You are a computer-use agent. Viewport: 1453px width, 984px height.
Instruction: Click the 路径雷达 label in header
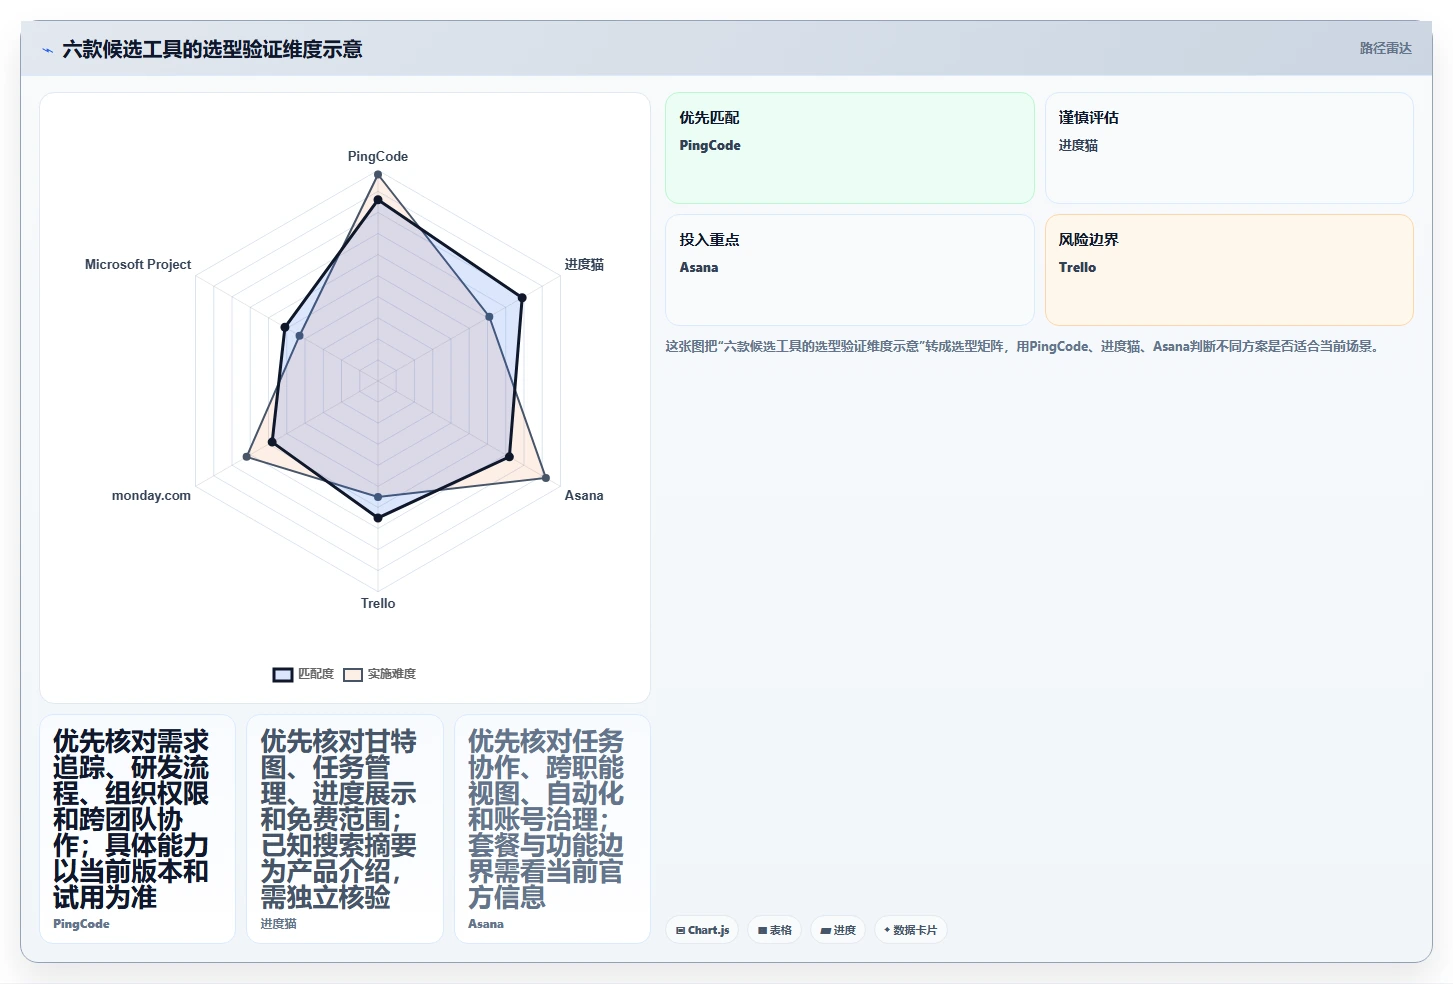pos(1385,48)
